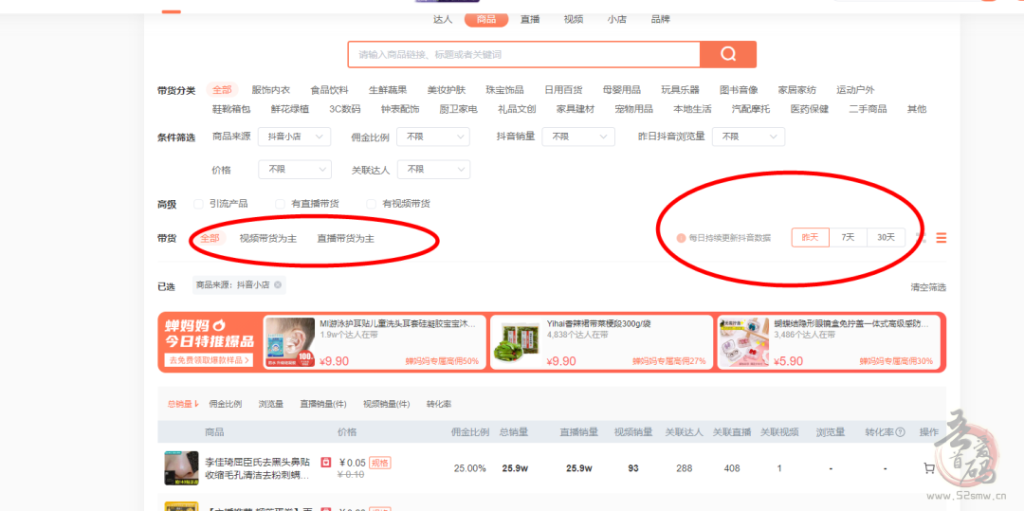Click the product search input field
This screenshot has height=511, width=1024.
(524, 54)
